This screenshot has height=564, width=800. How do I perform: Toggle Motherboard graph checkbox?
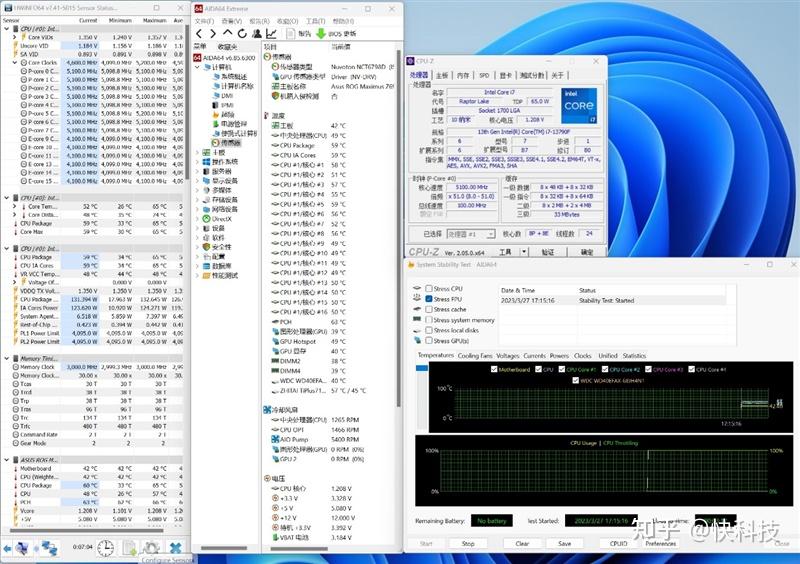[494, 369]
